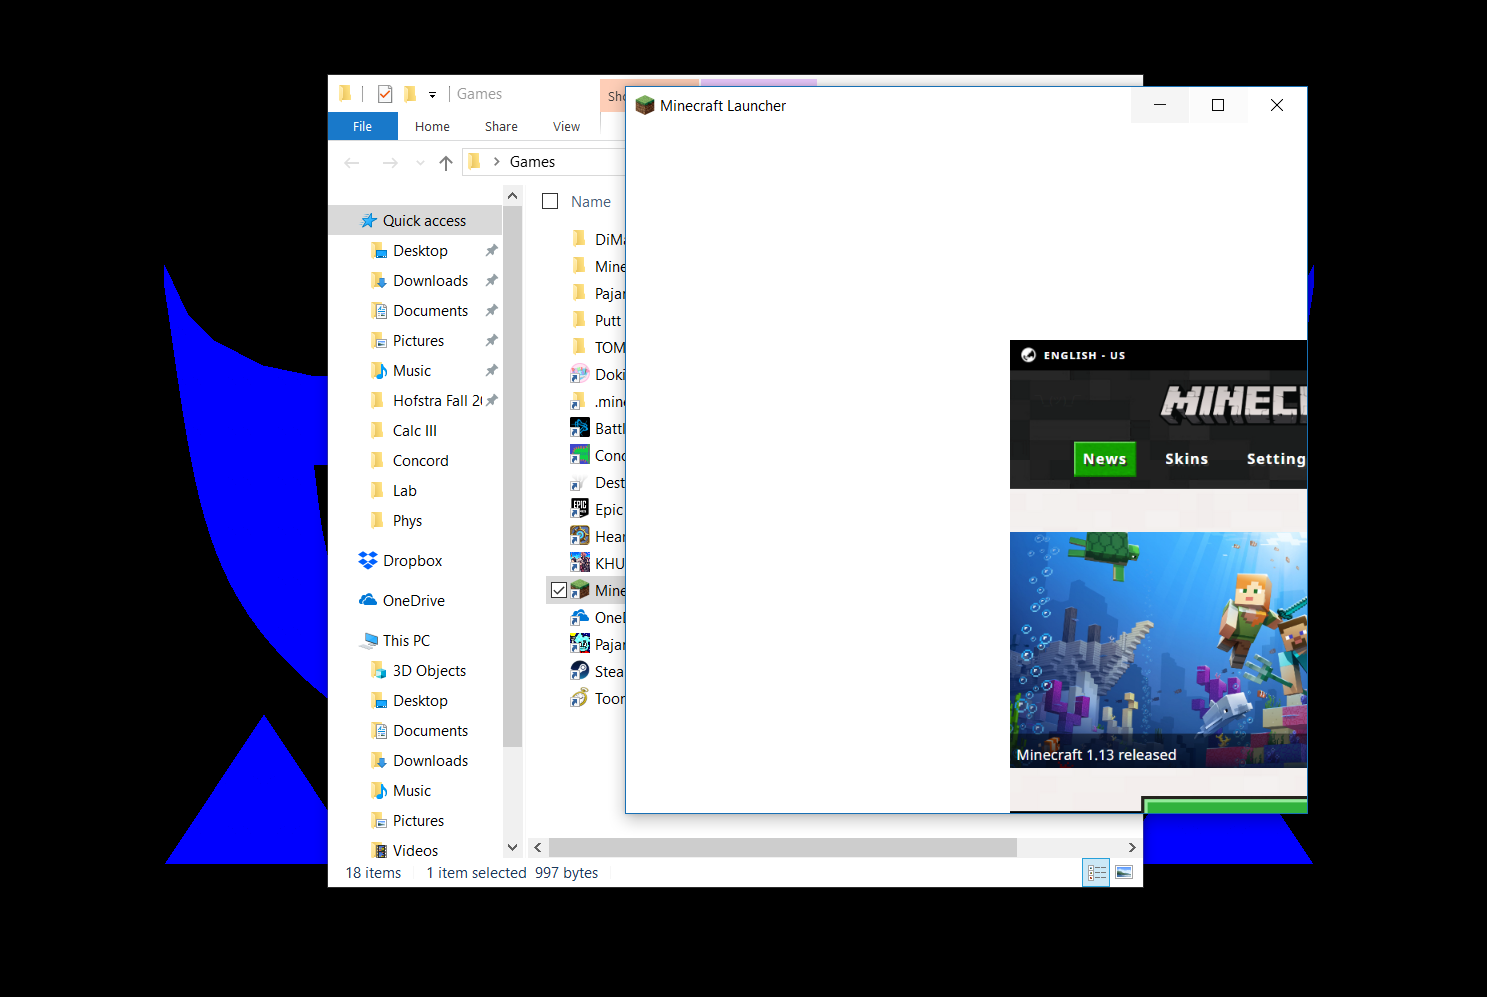1487x997 pixels.
Task: Click the grass block icon in Minecraft Launcher title bar
Action: (645, 105)
